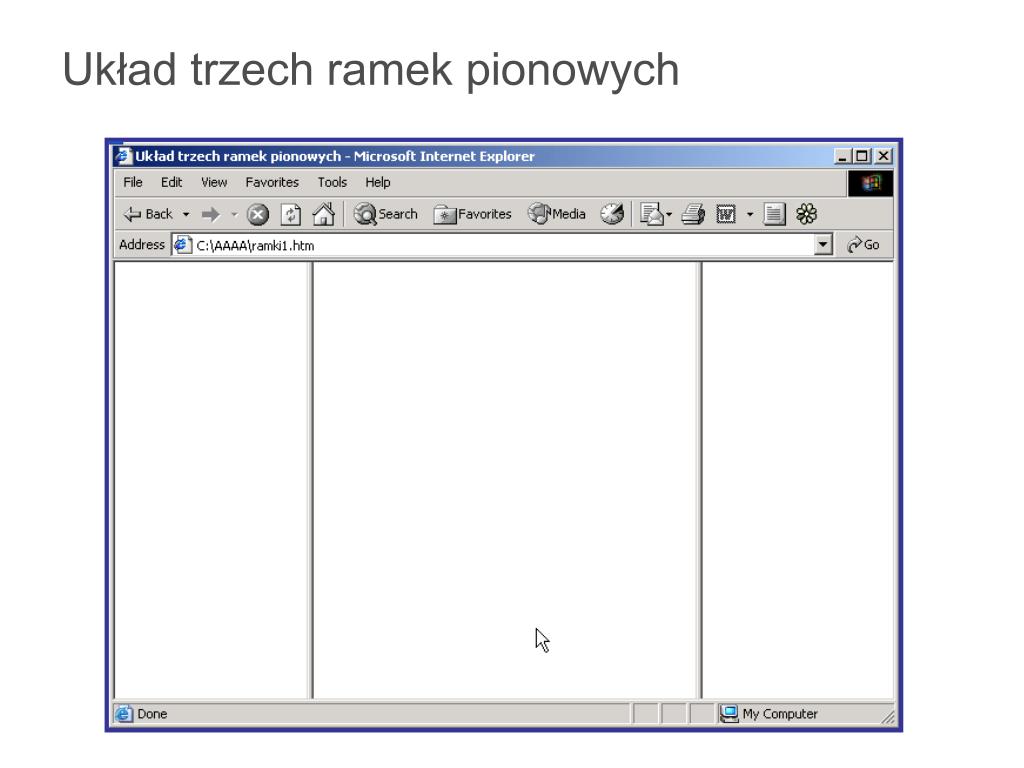This screenshot has width=1024, height=768.
Task: Go to the Home page icon
Action: click(x=323, y=214)
